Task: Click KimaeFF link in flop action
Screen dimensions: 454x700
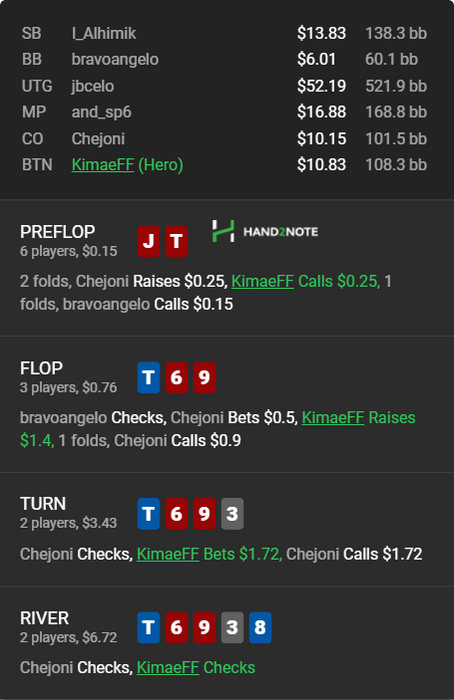Action: [333, 417]
